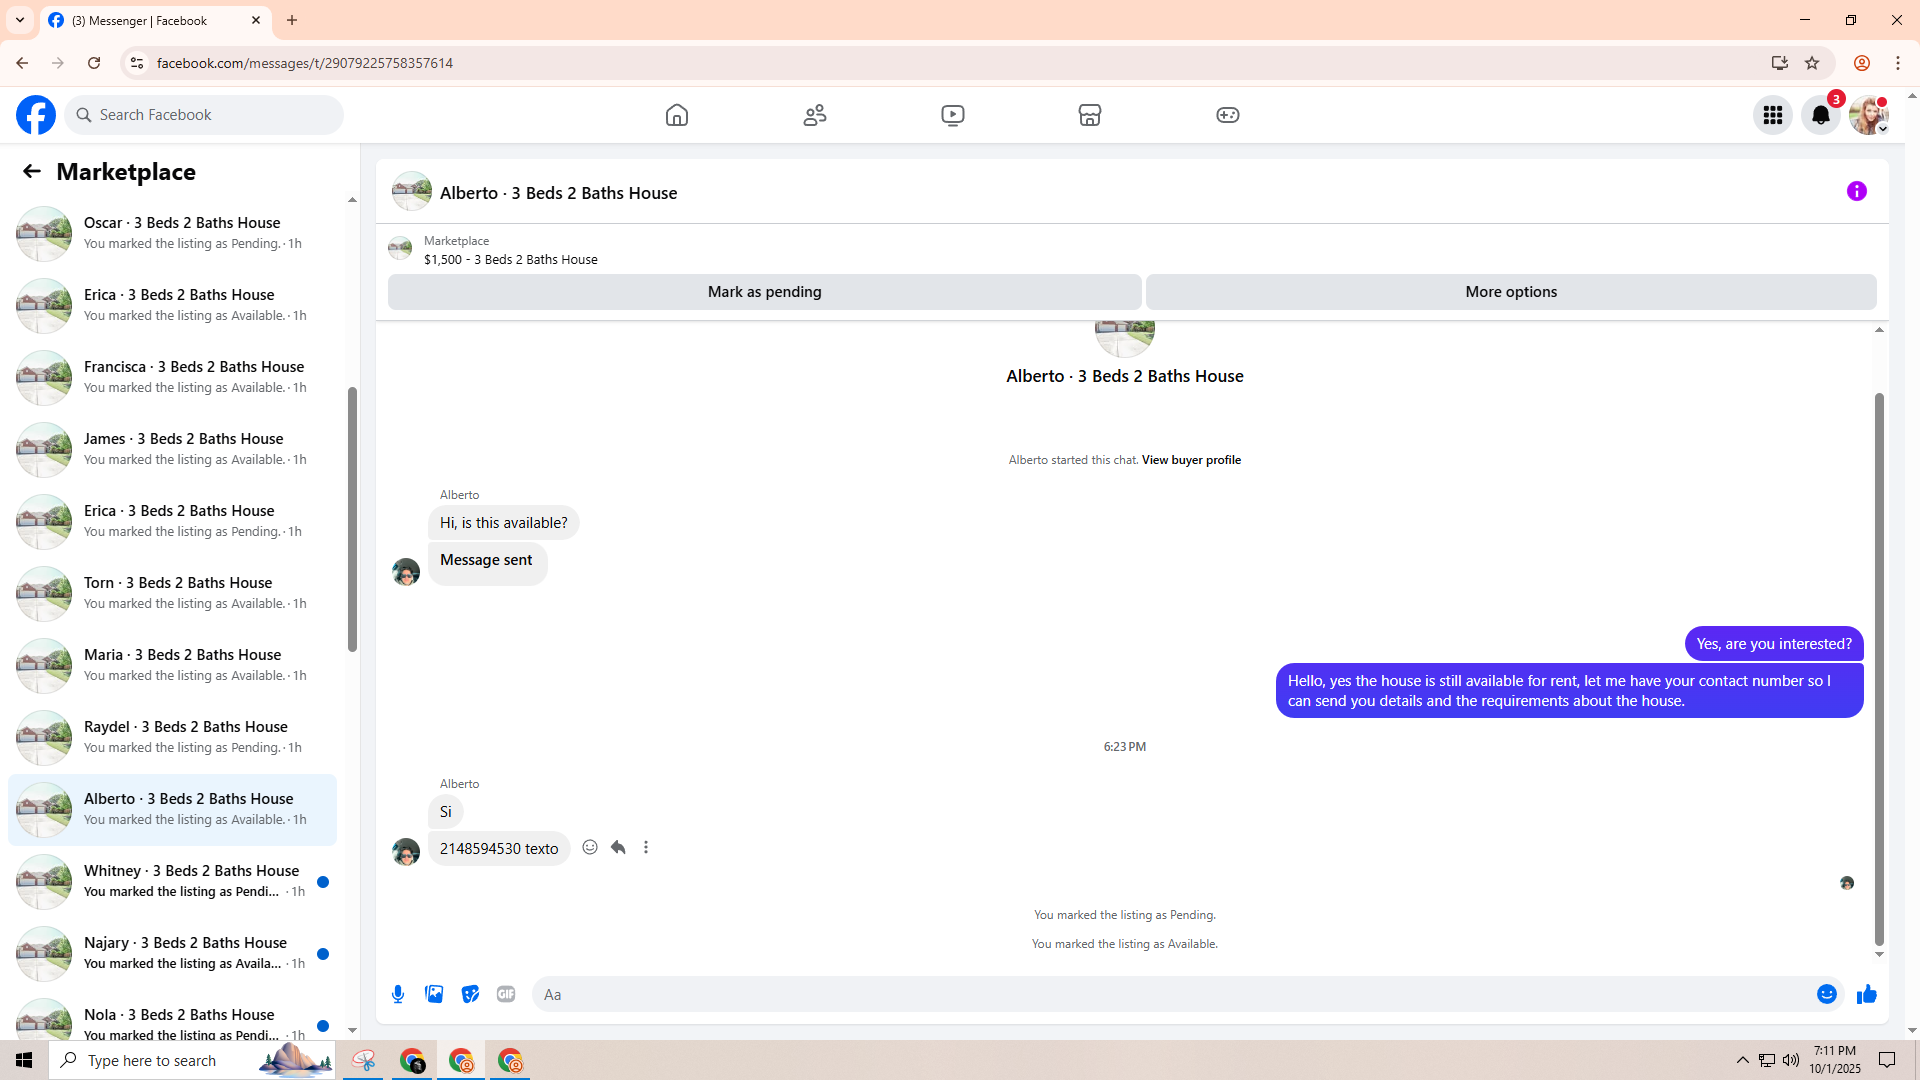Viewport: 1920px width, 1080px height.
Task: Show hidden system tray icons
Action: tap(1743, 1060)
